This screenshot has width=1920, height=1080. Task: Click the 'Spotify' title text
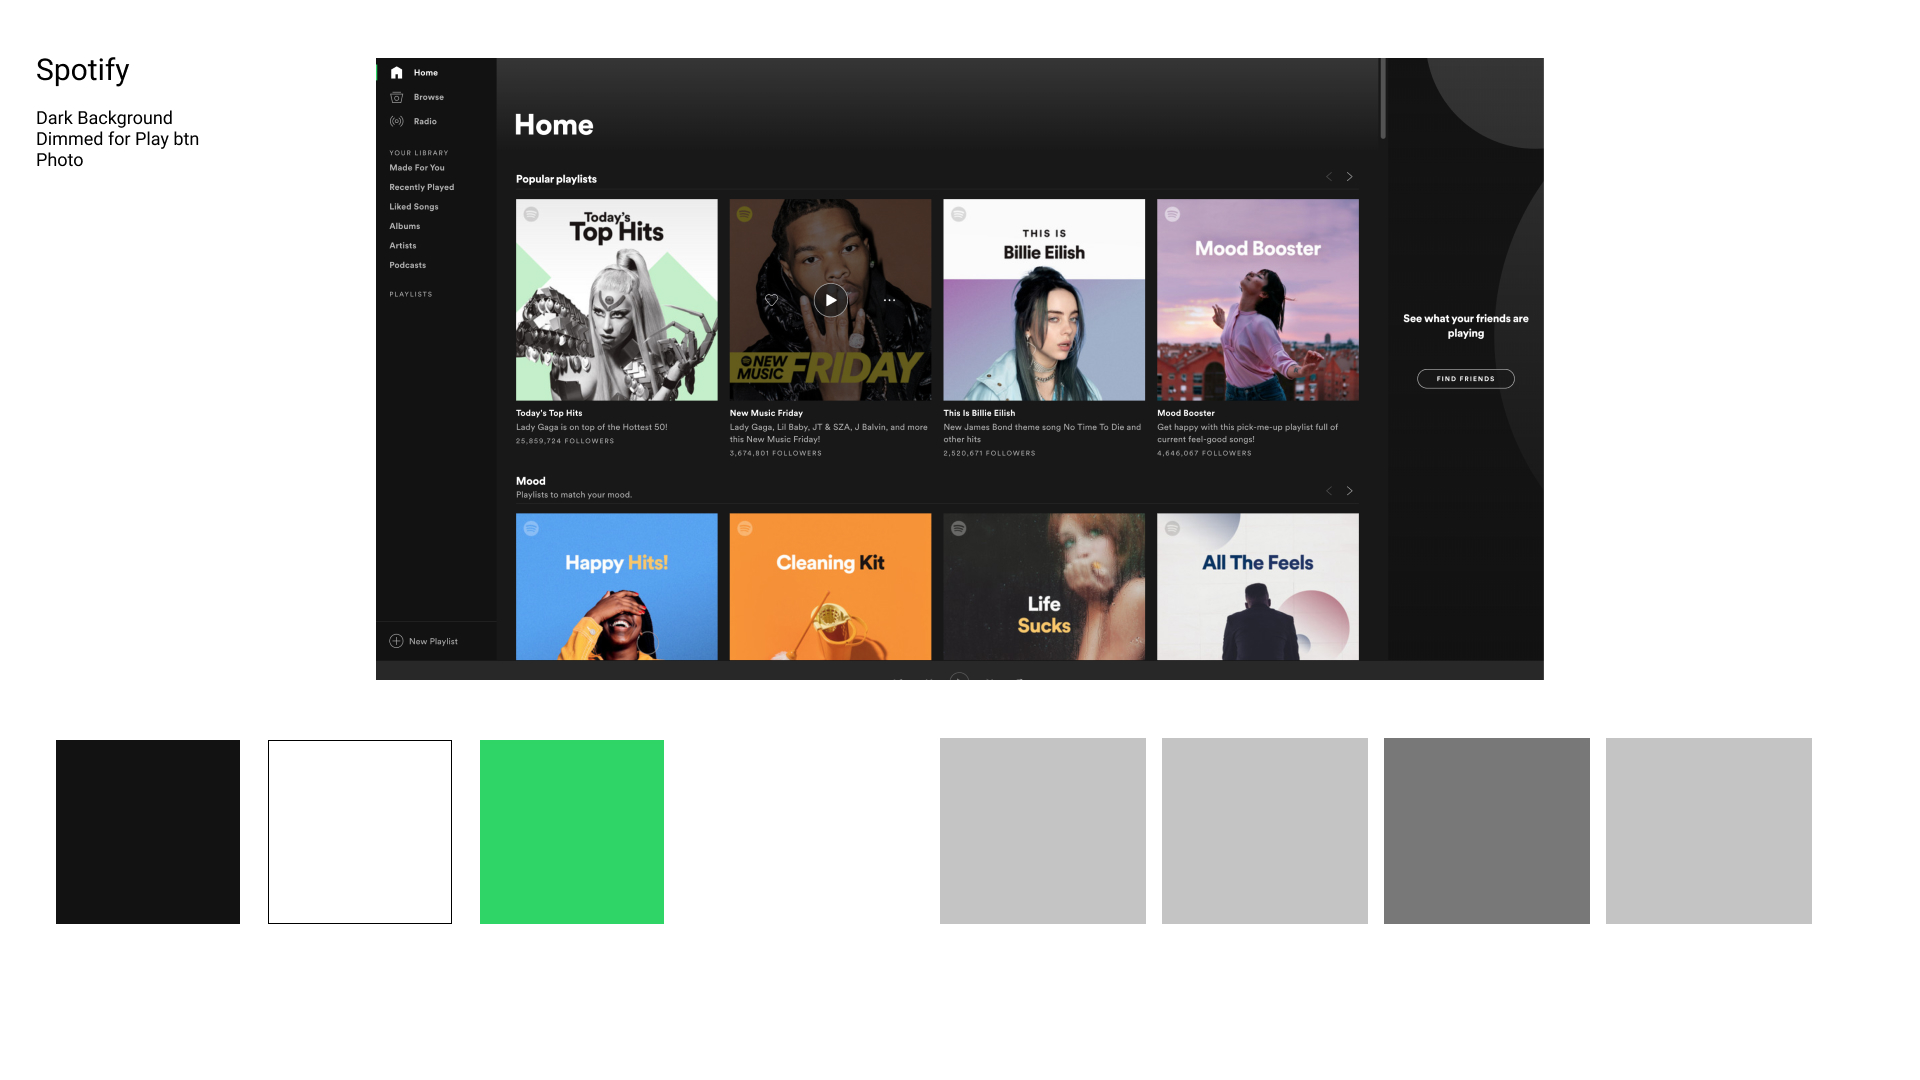[x=83, y=70]
